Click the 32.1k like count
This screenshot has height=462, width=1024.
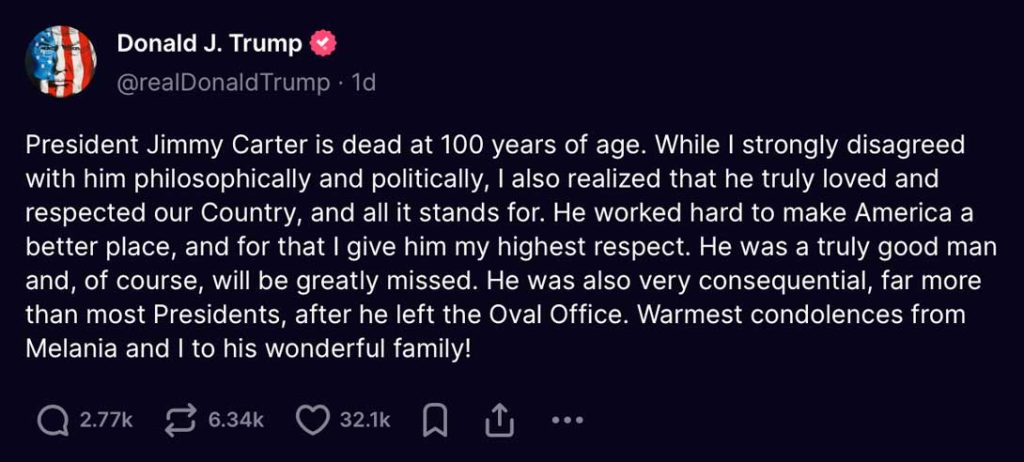point(365,421)
